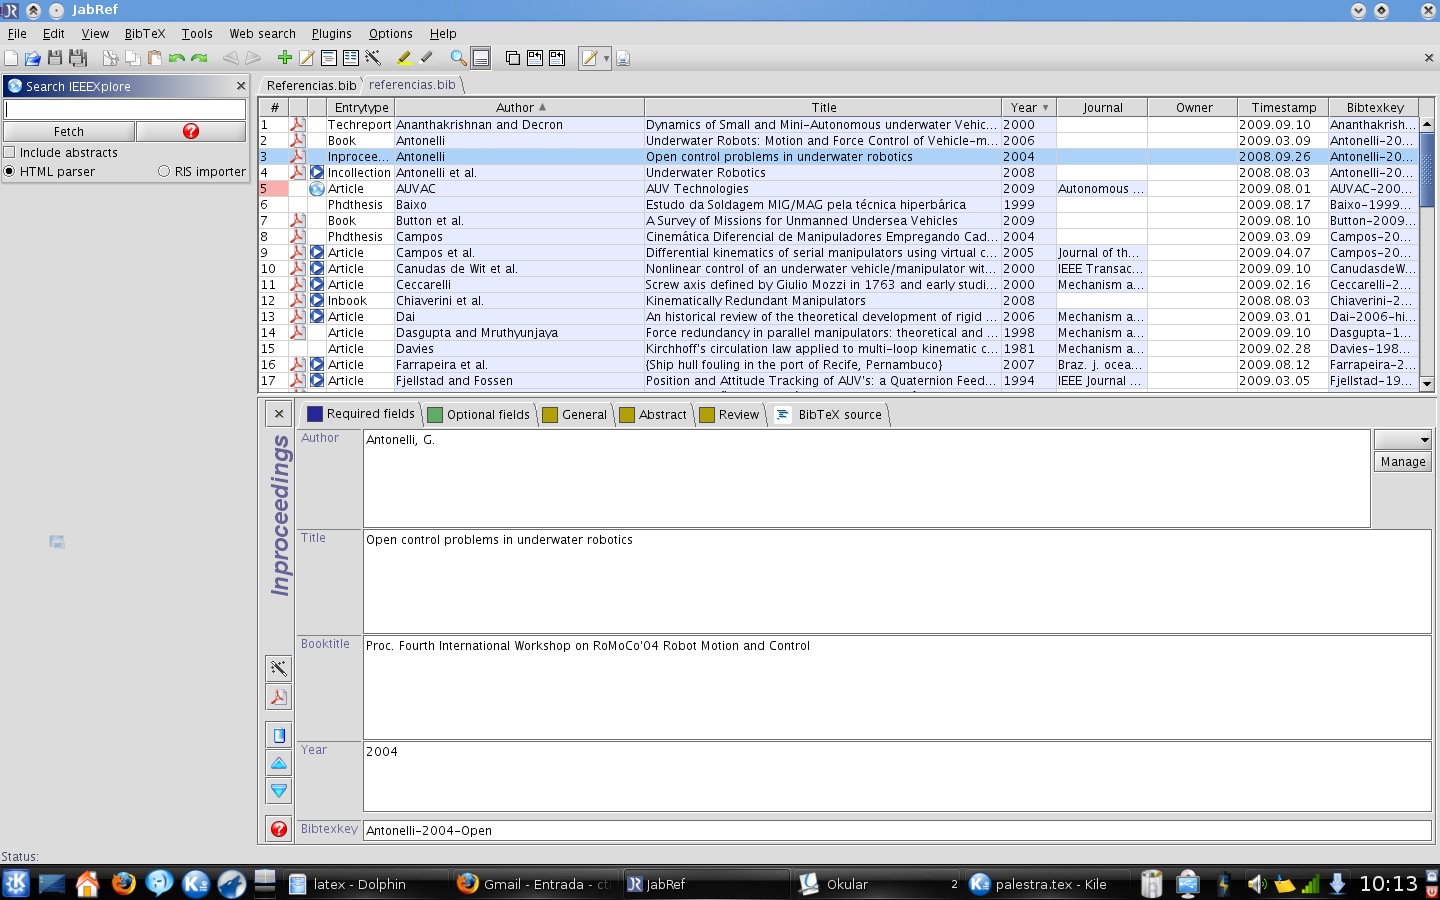Click the Edit strings icon
The width and height of the screenshot is (1440, 900).
tap(351, 58)
